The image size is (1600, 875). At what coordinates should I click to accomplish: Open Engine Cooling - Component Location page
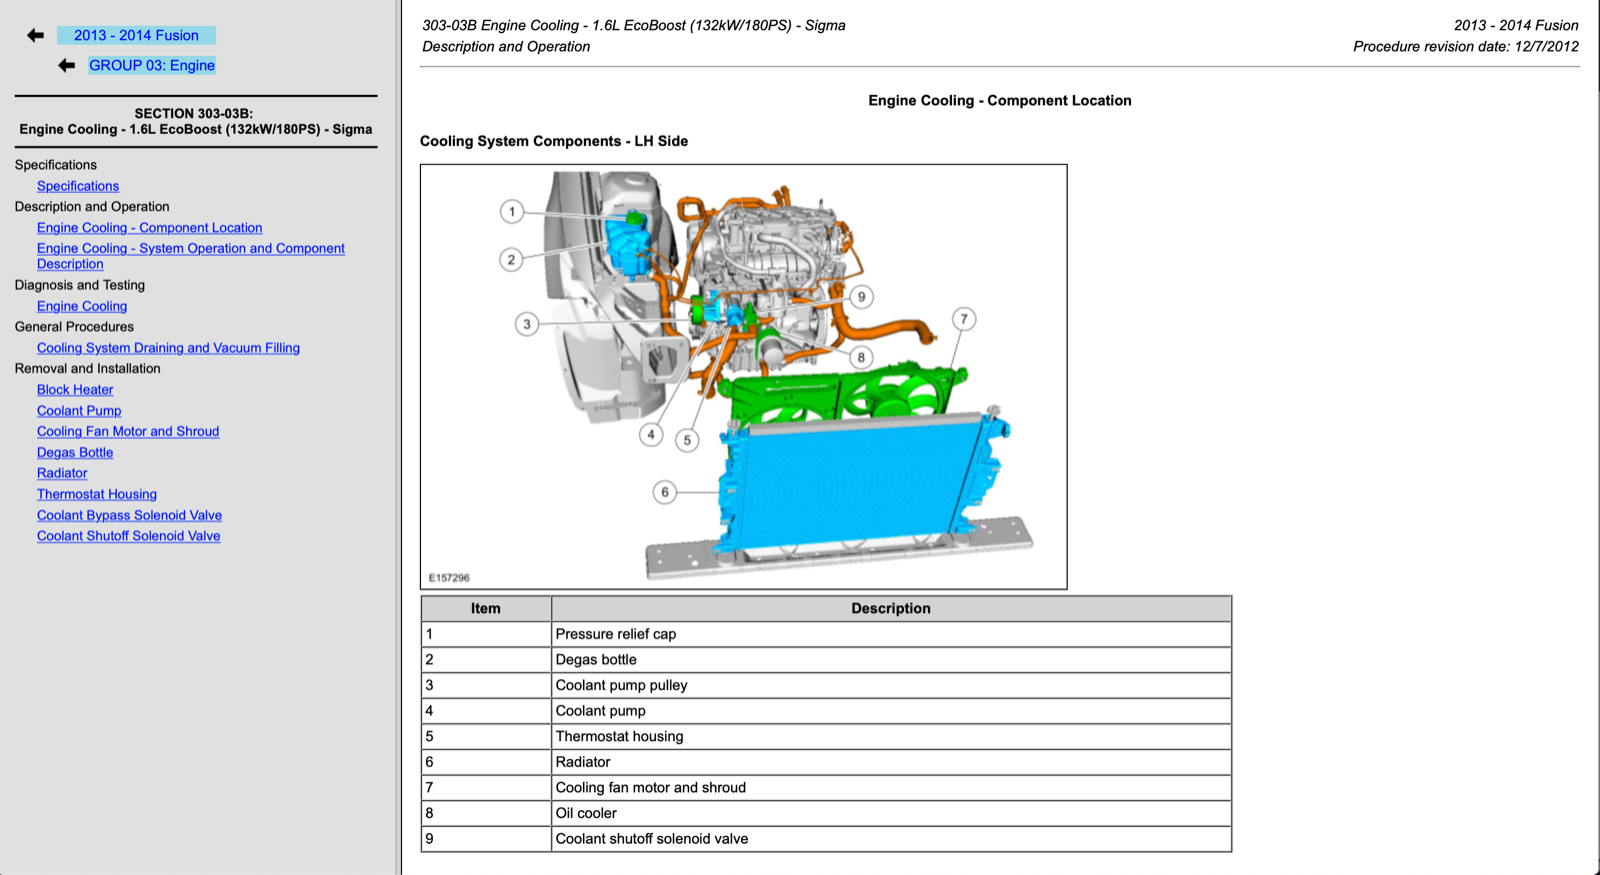(149, 228)
